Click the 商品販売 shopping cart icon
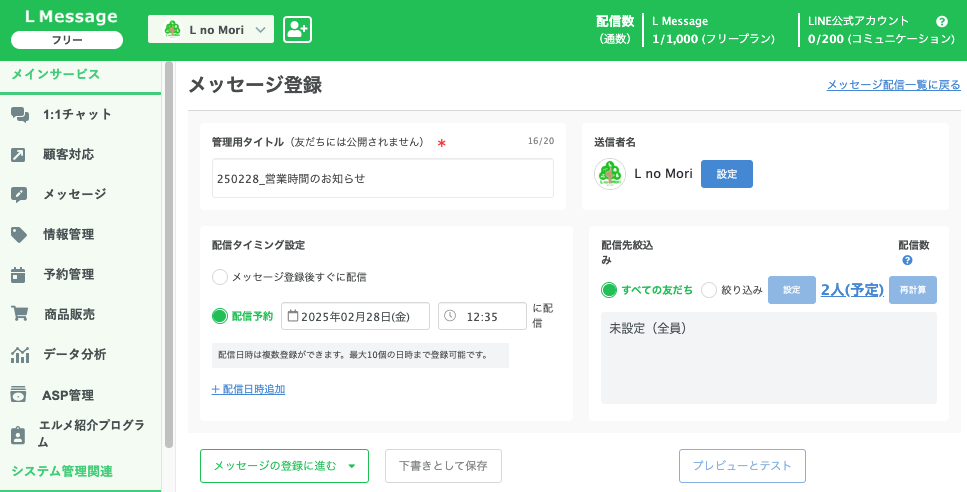The image size is (967, 492). point(19,314)
